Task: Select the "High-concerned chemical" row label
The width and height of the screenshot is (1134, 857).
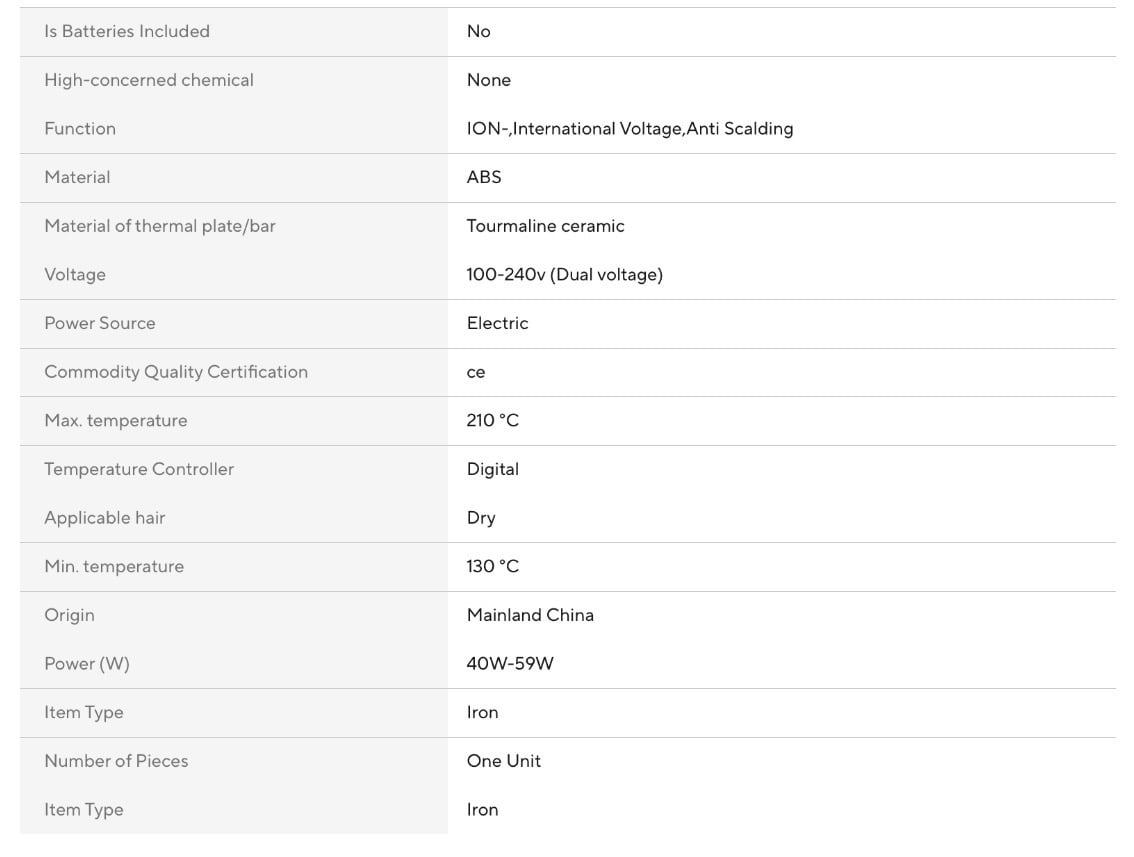Action: pos(149,80)
